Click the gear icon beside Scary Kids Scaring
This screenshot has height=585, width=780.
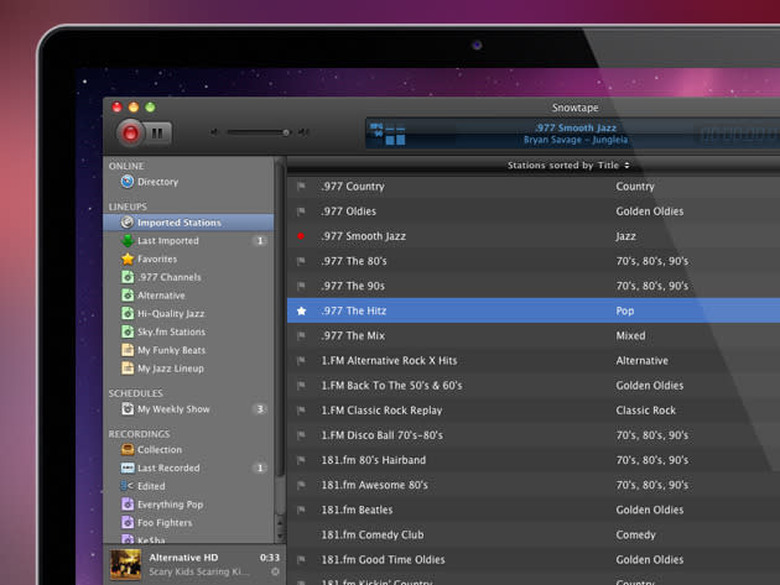[x=275, y=572]
